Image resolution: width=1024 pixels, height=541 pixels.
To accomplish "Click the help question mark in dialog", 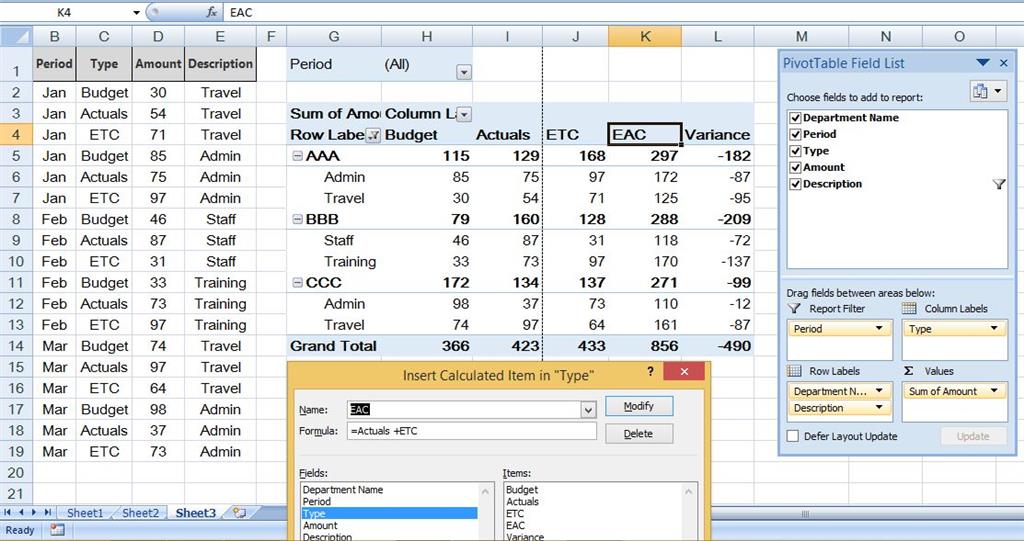I will pyautogui.click(x=650, y=372).
